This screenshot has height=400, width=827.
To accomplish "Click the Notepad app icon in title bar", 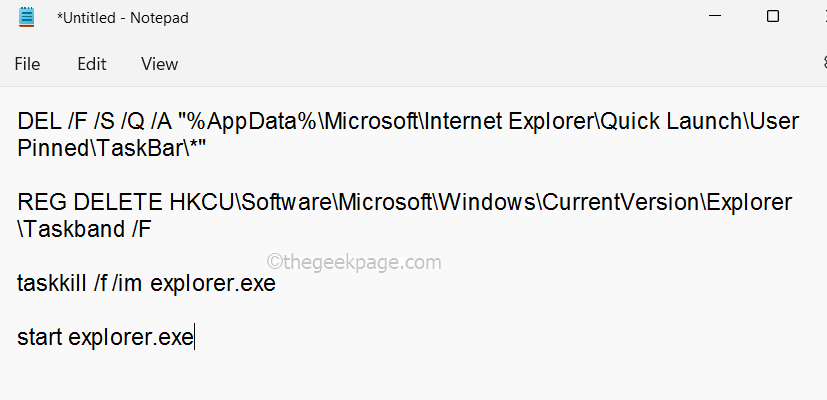I will click(x=26, y=18).
